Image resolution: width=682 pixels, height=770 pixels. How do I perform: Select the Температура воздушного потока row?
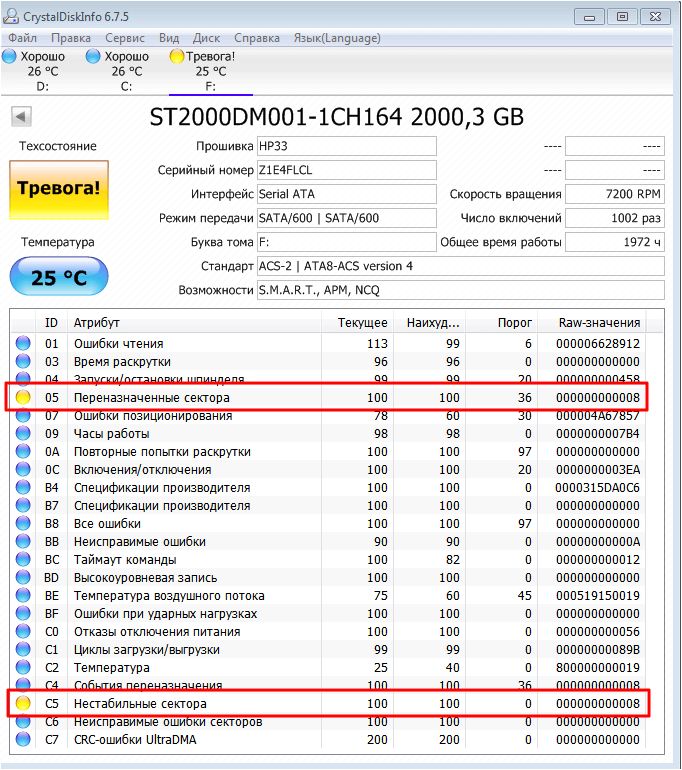tap(336, 595)
